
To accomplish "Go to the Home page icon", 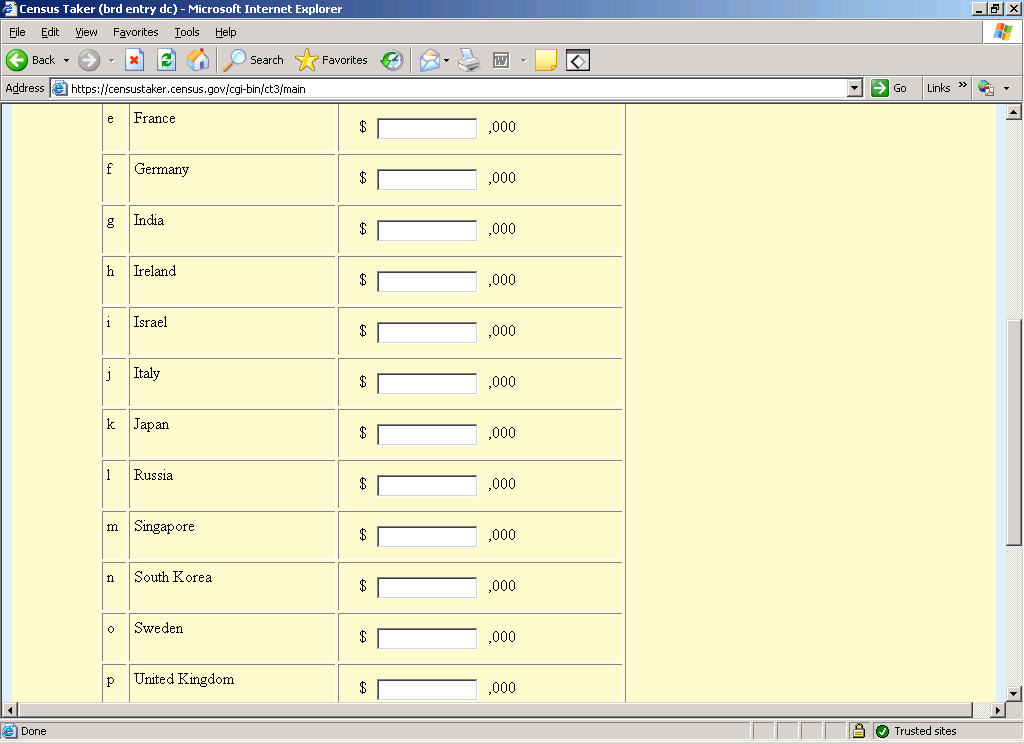I will pos(198,60).
